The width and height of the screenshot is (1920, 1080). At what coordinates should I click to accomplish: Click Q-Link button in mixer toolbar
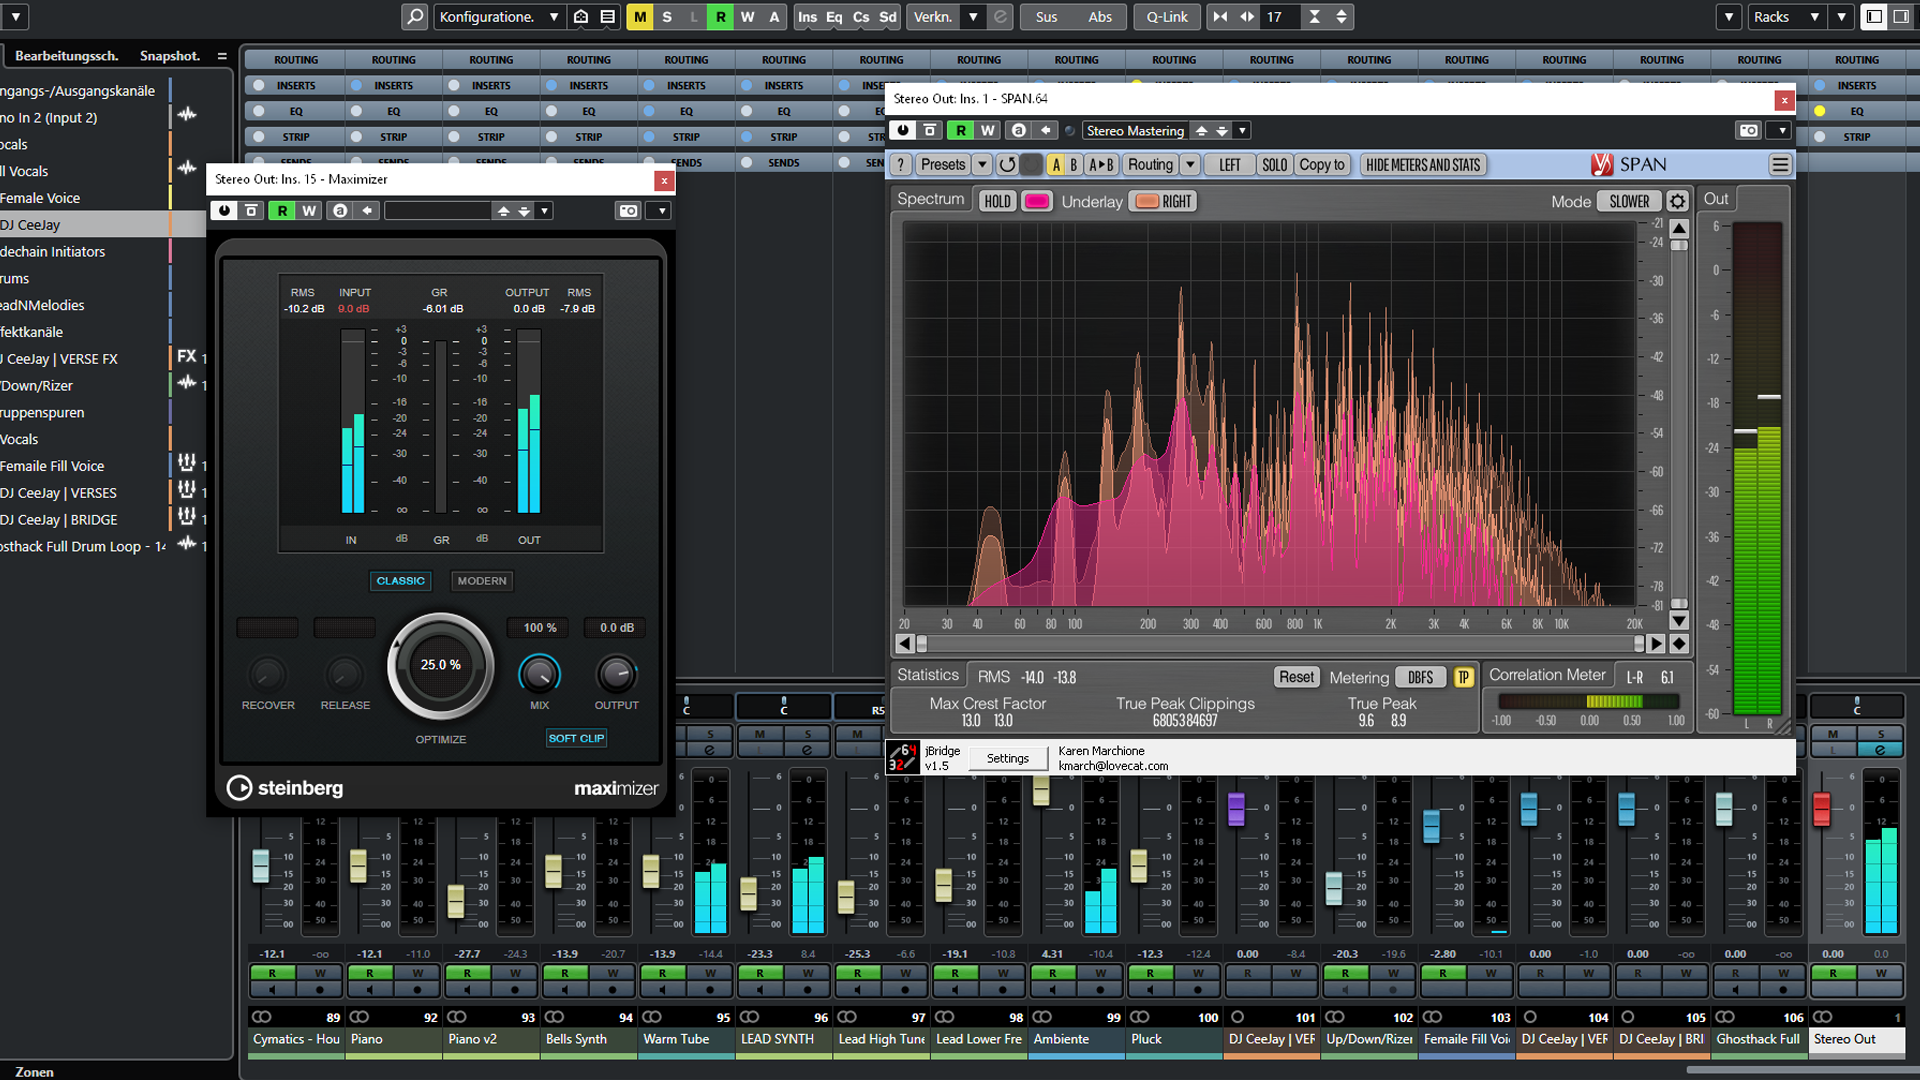pyautogui.click(x=1167, y=17)
